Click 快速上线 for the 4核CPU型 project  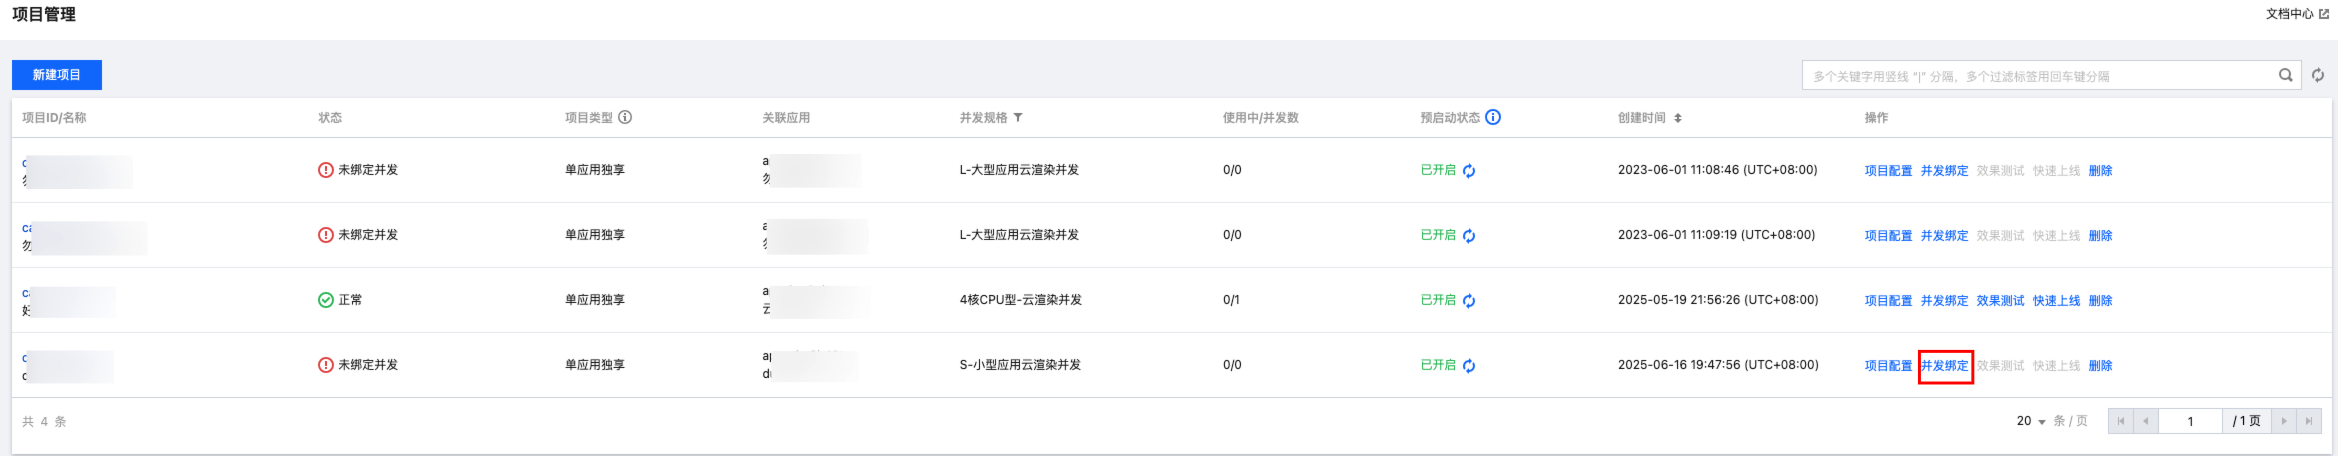(2057, 301)
